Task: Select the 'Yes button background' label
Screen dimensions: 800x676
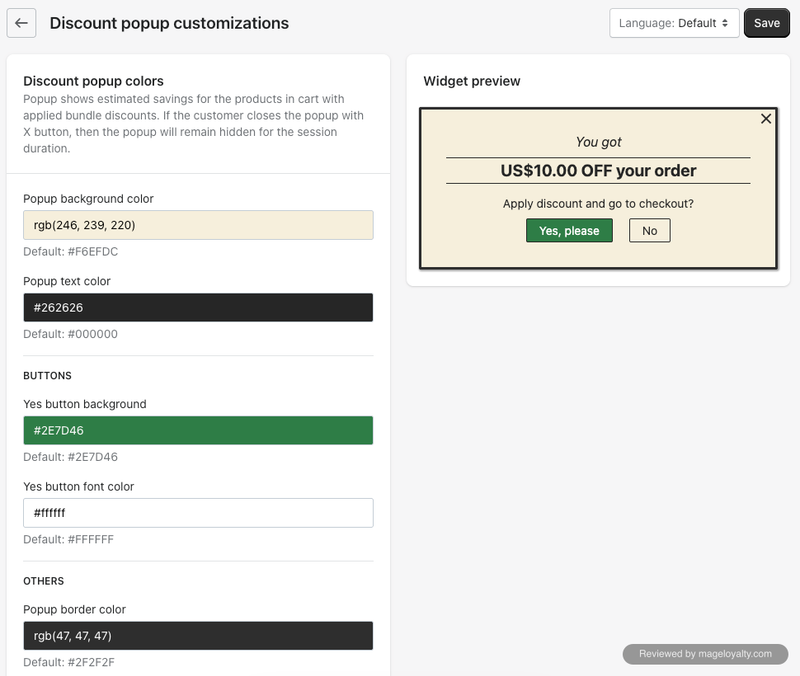Action: tap(85, 404)
